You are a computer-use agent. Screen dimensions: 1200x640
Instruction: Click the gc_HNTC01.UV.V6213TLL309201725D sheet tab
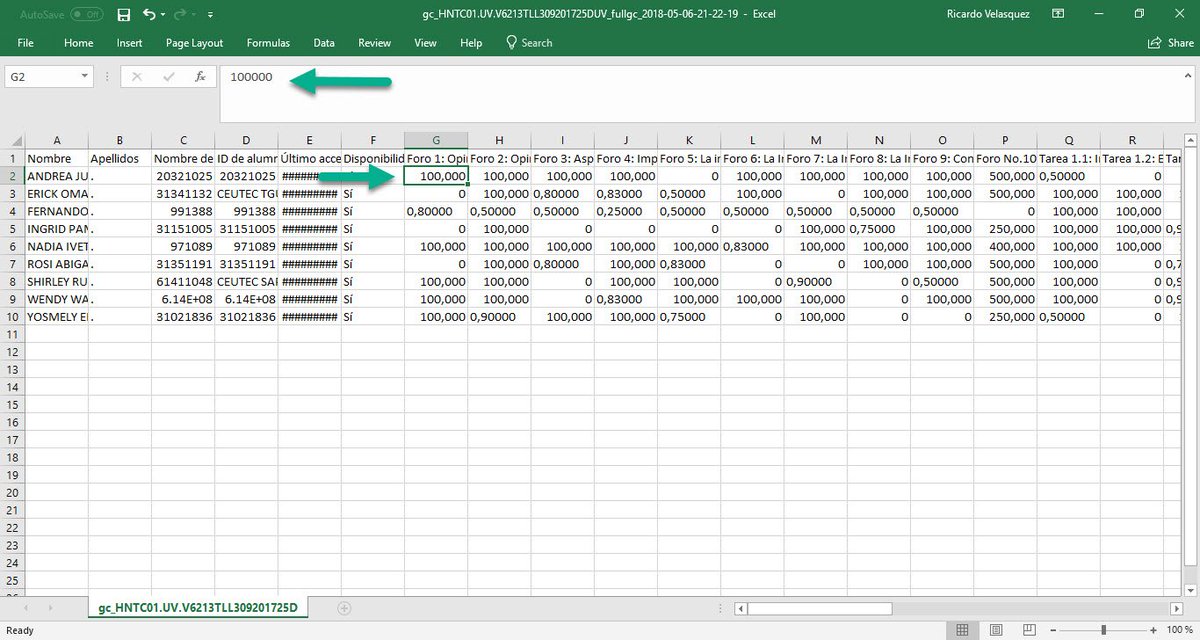198,608
